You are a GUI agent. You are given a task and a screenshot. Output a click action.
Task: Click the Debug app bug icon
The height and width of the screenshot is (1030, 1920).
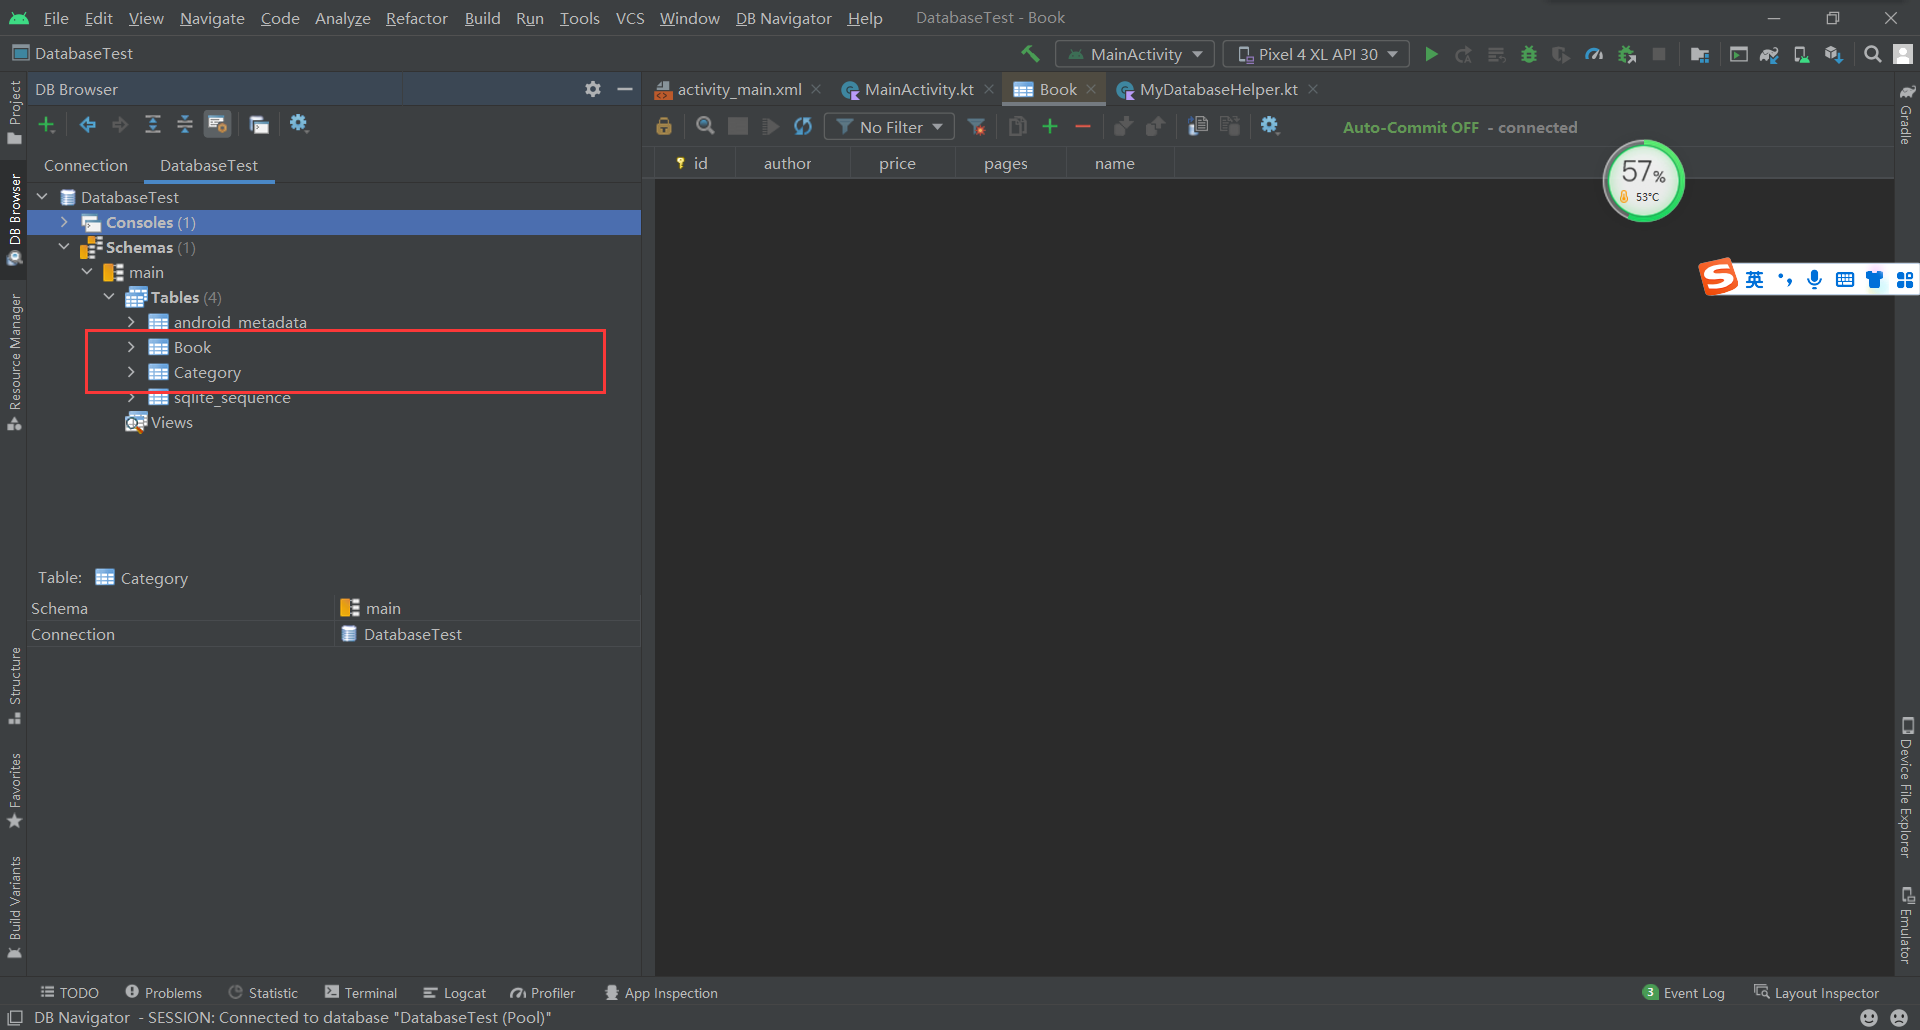click(x=1528, y=54)
